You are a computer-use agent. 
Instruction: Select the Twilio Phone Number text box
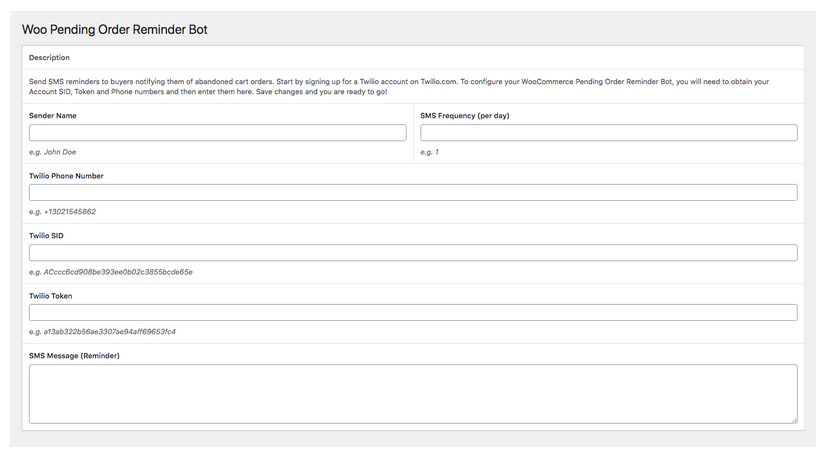coord(413,192)
